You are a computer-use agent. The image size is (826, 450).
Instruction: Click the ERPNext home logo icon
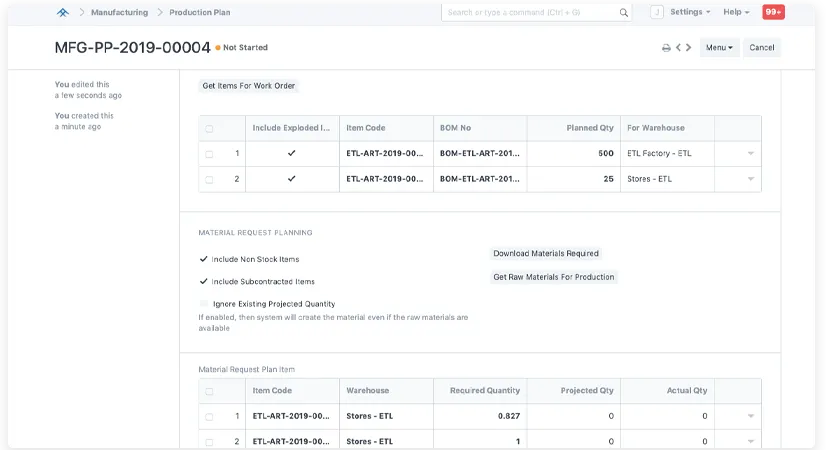tap(63, 12)
